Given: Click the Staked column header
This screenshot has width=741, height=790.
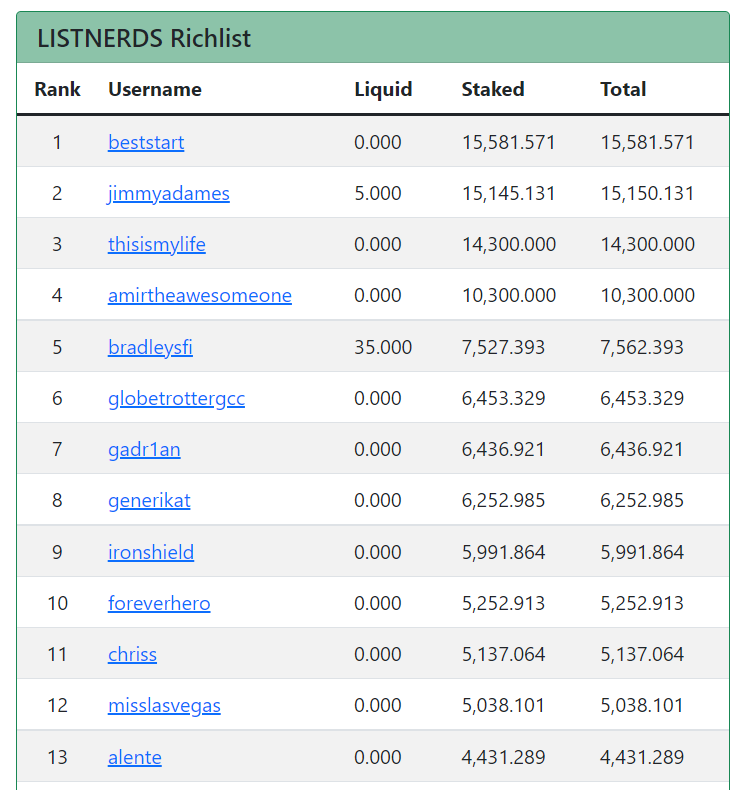Looking at the screenshot, I should coord(493,89).
